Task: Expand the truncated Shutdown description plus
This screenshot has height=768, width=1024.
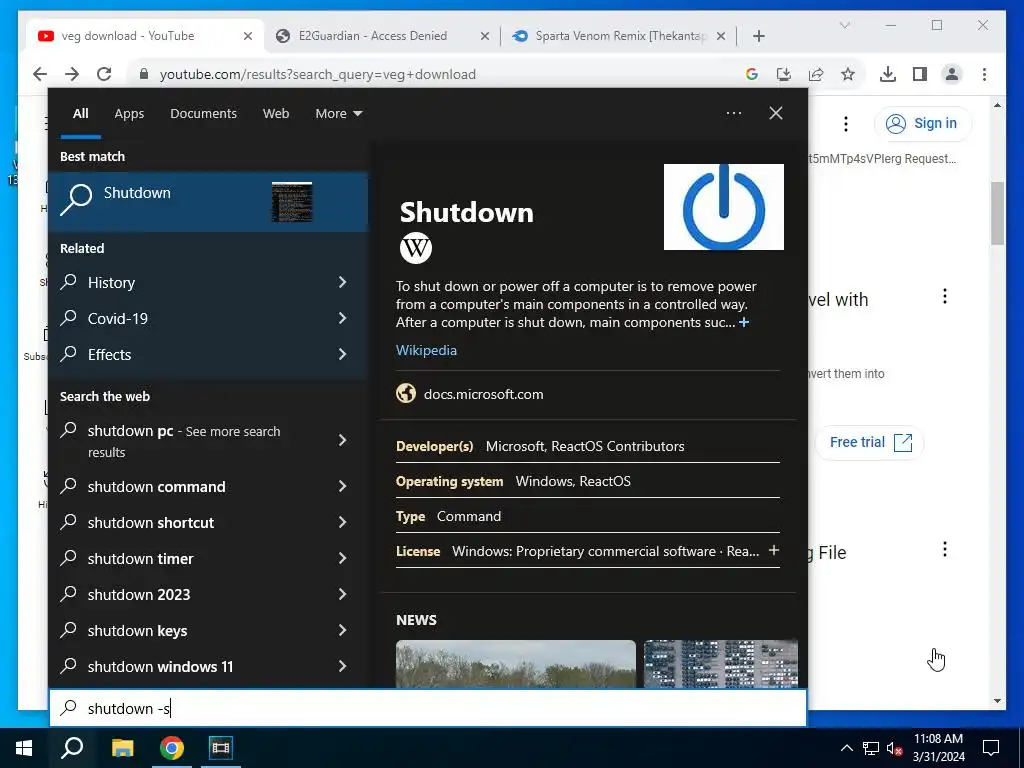Action: 744,322
